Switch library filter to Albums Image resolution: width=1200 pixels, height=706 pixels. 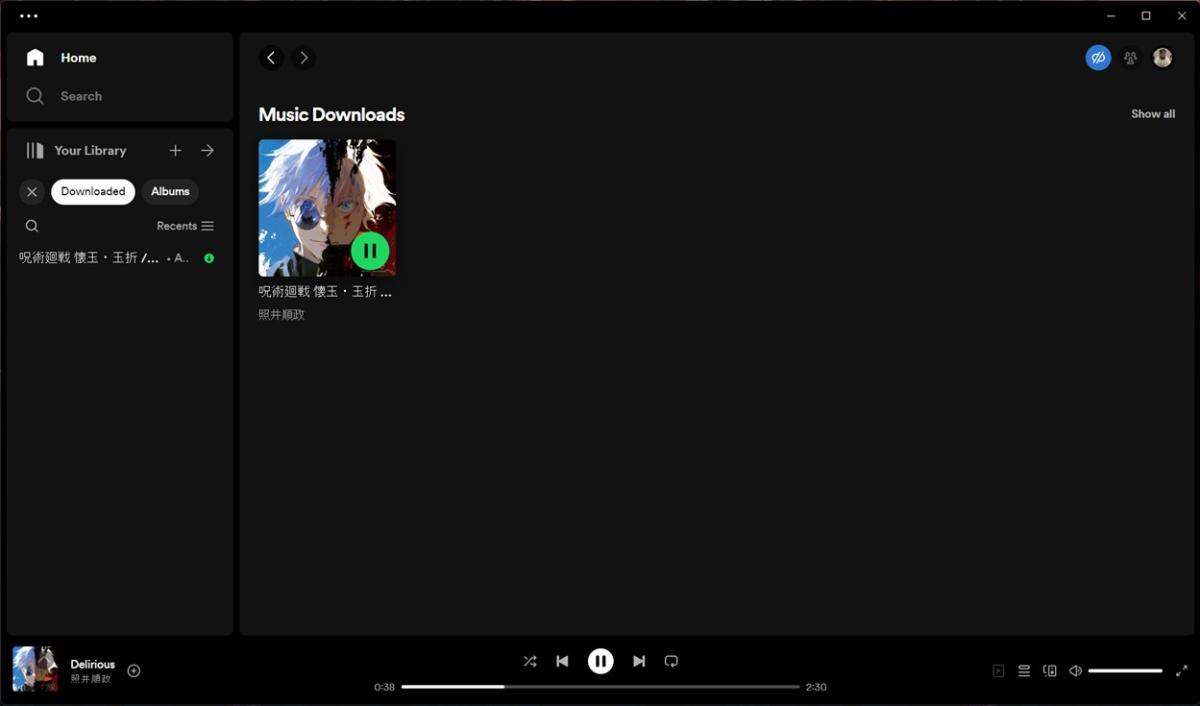(x=170, y=191)
